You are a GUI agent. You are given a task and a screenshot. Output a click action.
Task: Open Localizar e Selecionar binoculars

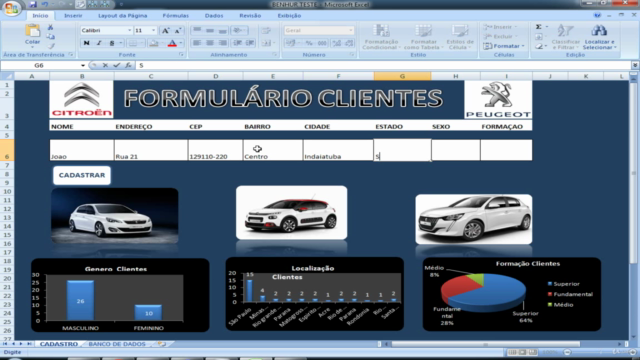pyautogui.click(x=599, y=38)
